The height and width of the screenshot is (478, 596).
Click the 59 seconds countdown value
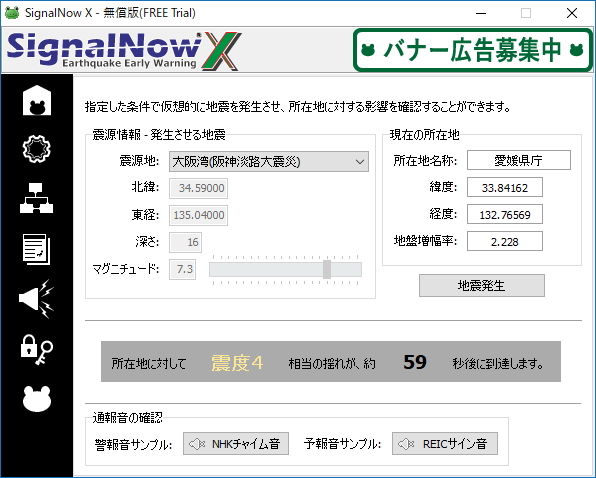pyautogui.click(x=415, y=362)
